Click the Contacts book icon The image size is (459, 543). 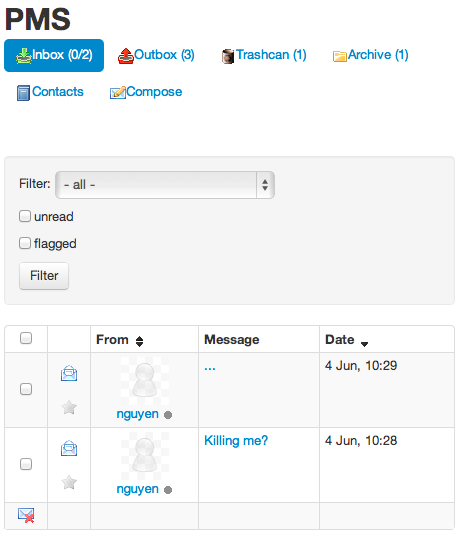pyautogui.click(x=23, y=93)
